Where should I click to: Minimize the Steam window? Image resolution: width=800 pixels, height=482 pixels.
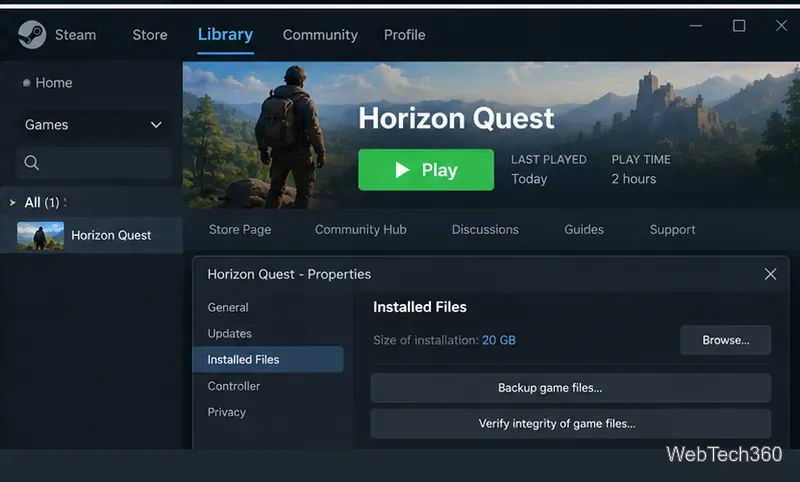pos(695,26)
